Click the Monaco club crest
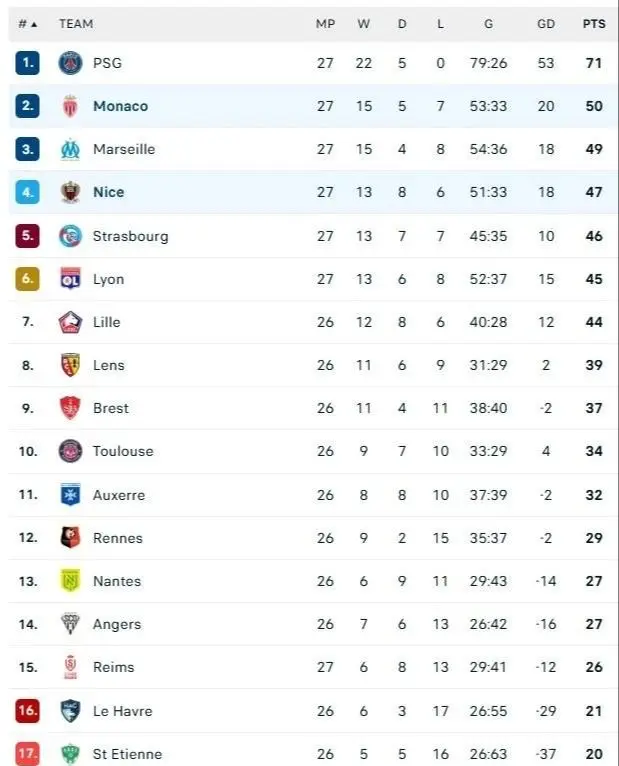Viewport: 619px width, 766px height. click(x=70, y=106)
